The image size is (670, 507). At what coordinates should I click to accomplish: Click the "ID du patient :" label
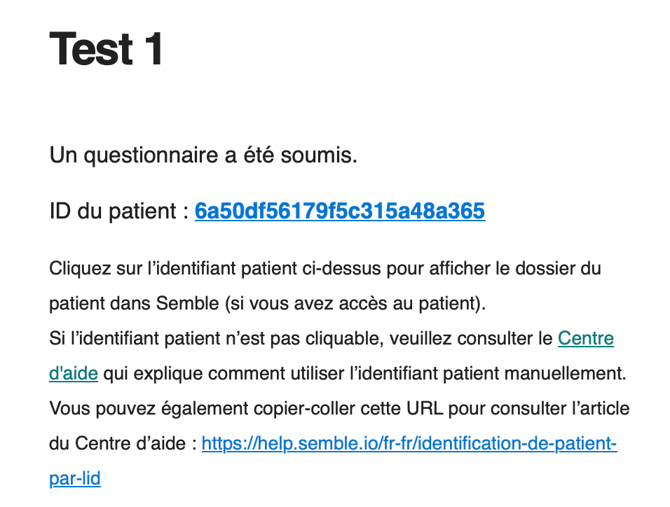point(119,211)
